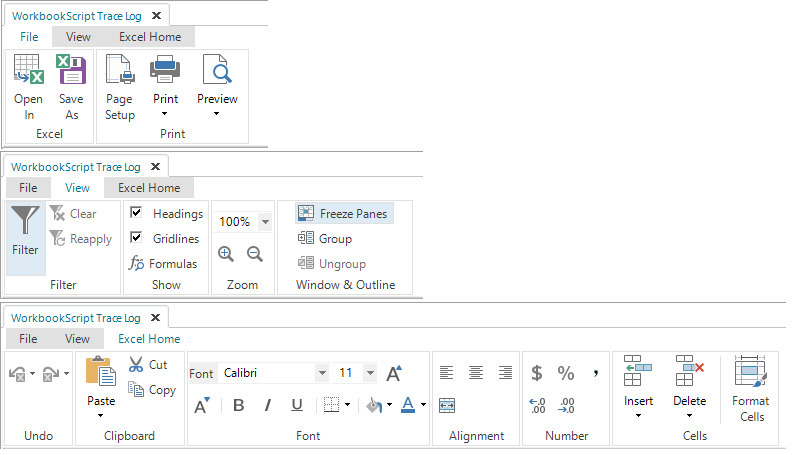Click the Save As icon
Image resolution: width=793 pixels, height=455 pixels.
tap(71, 69)
